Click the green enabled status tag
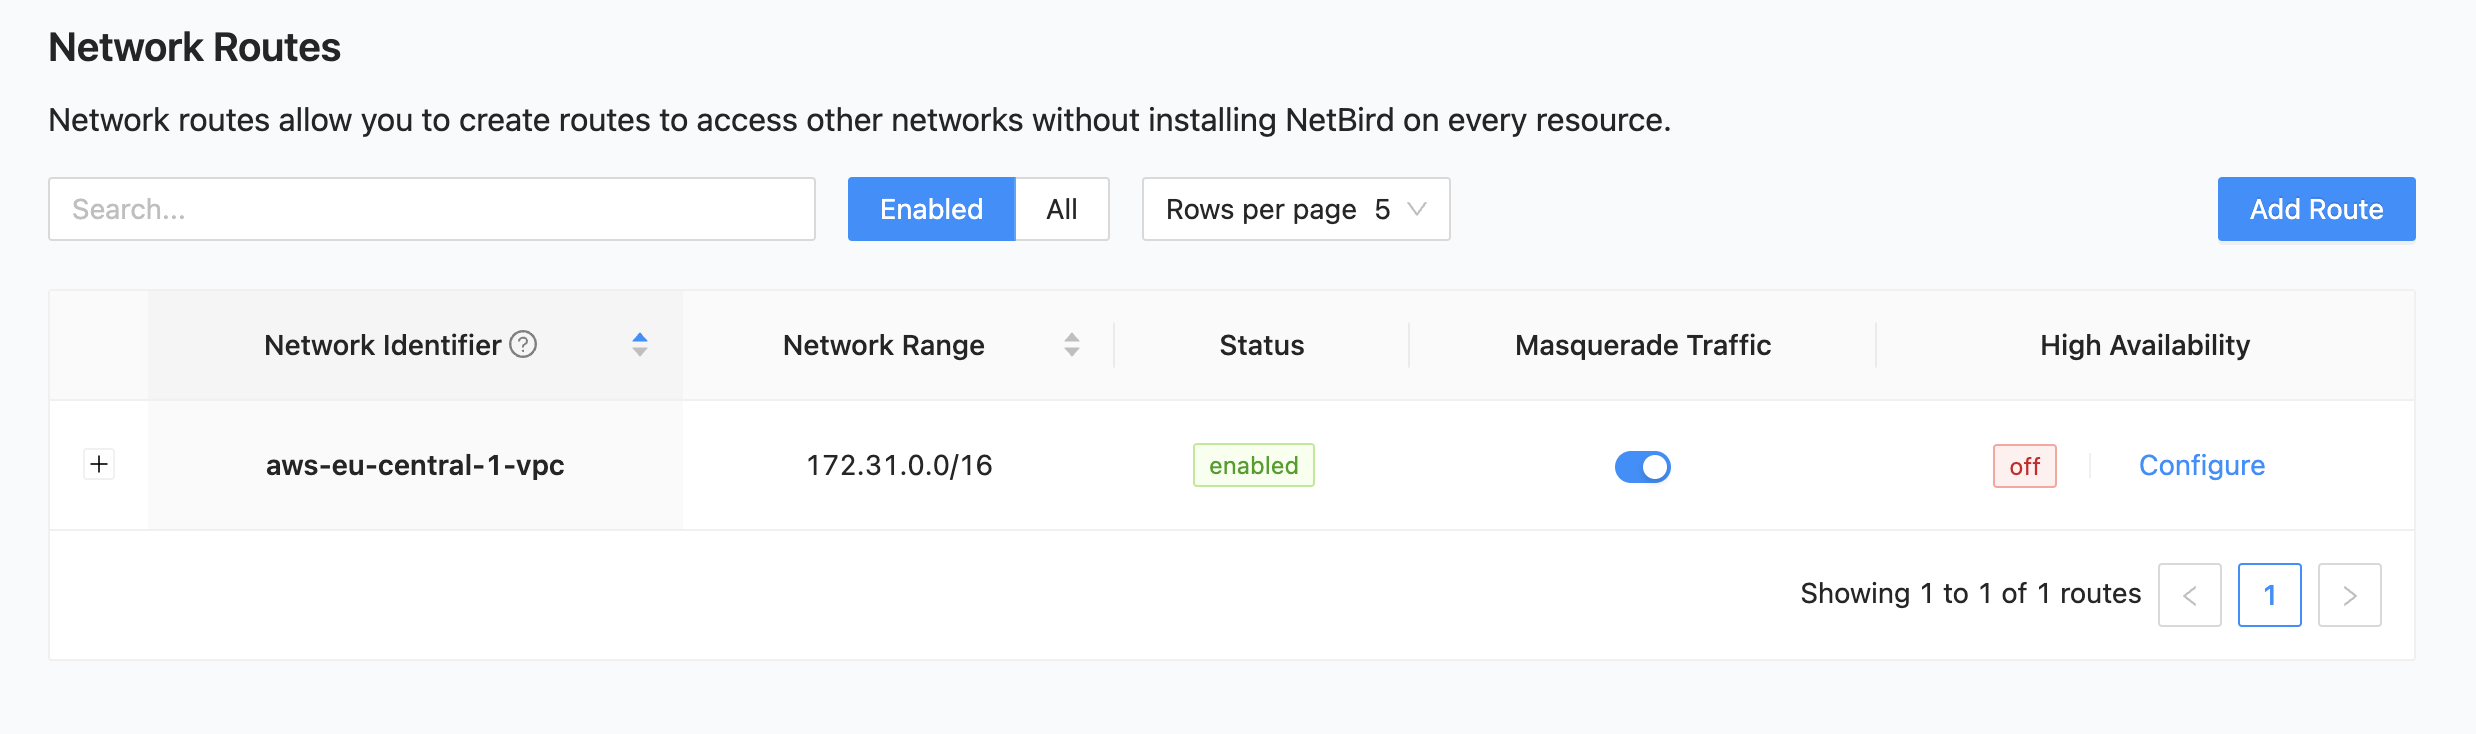Viewport: 2476px width, 734px height. pyautogui.click(x=1253, y=466)
